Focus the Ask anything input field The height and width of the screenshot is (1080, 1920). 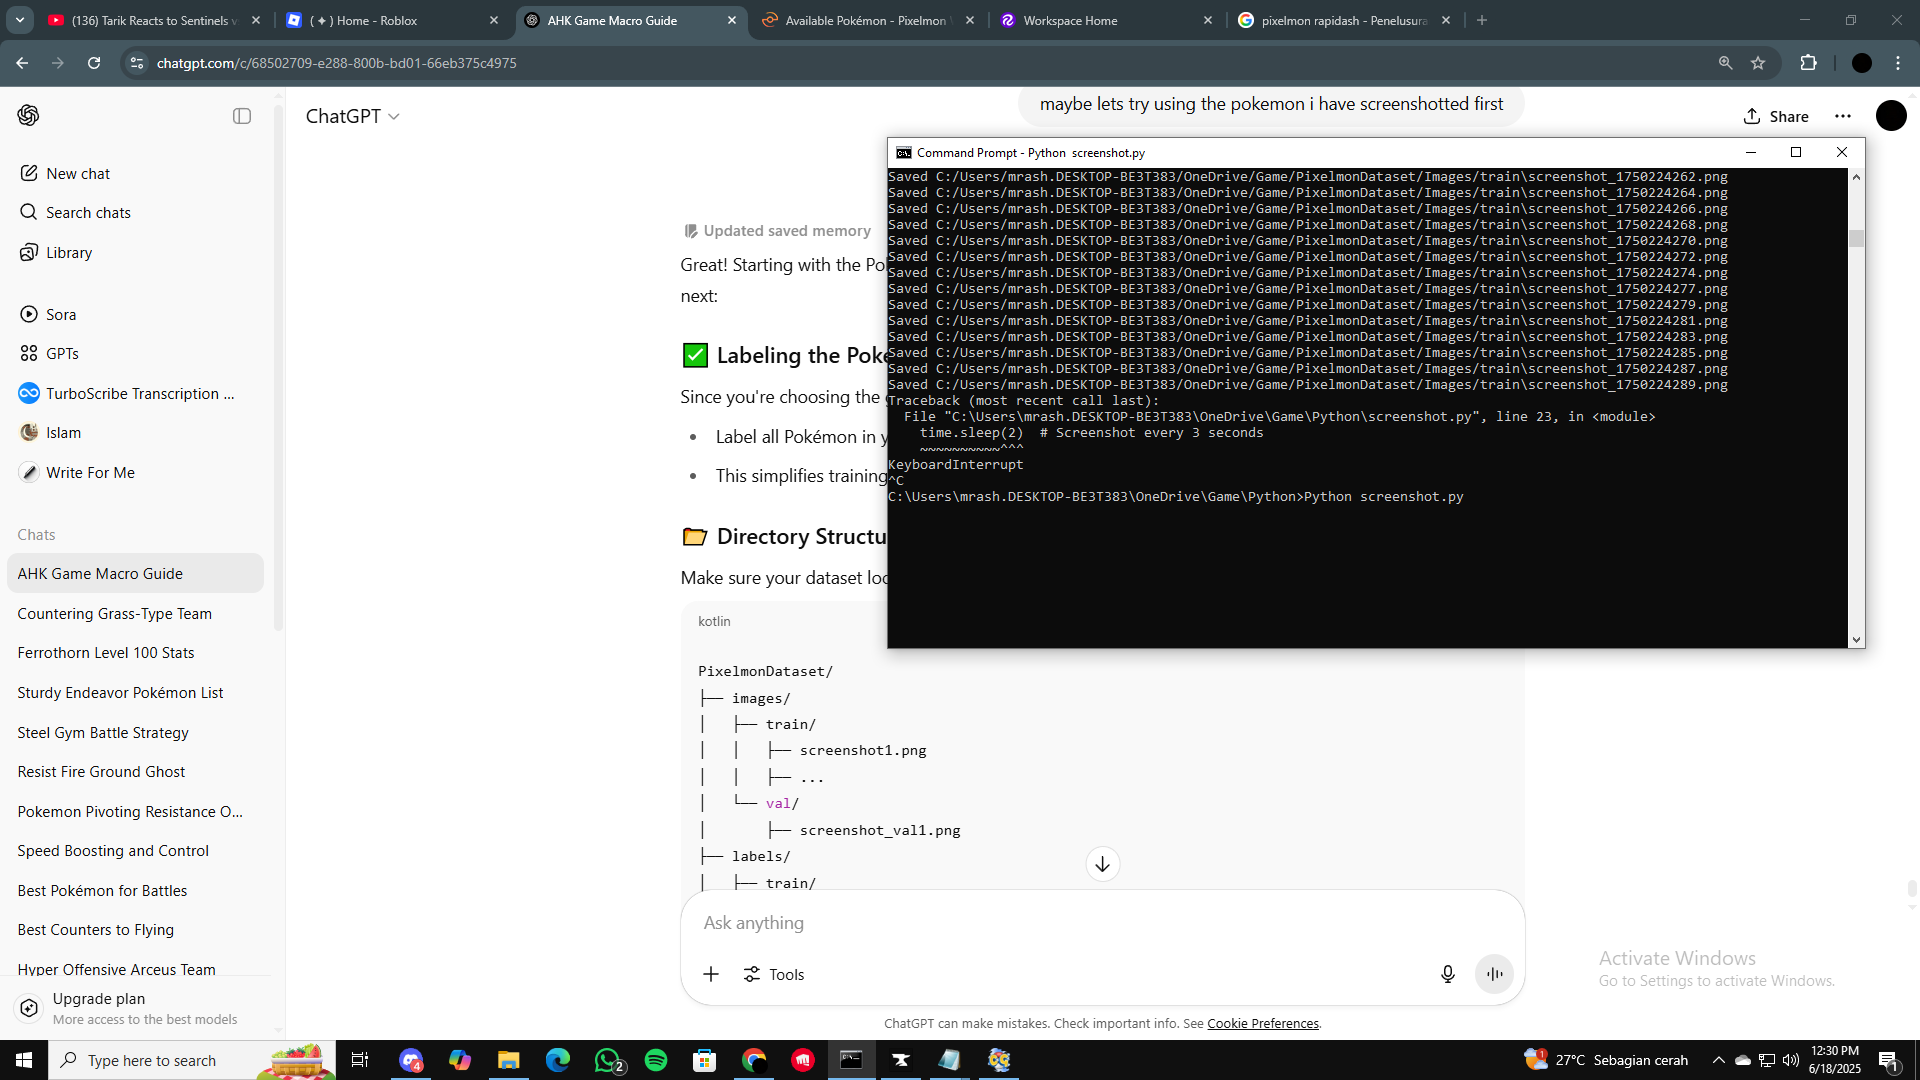pos(1100,923)
